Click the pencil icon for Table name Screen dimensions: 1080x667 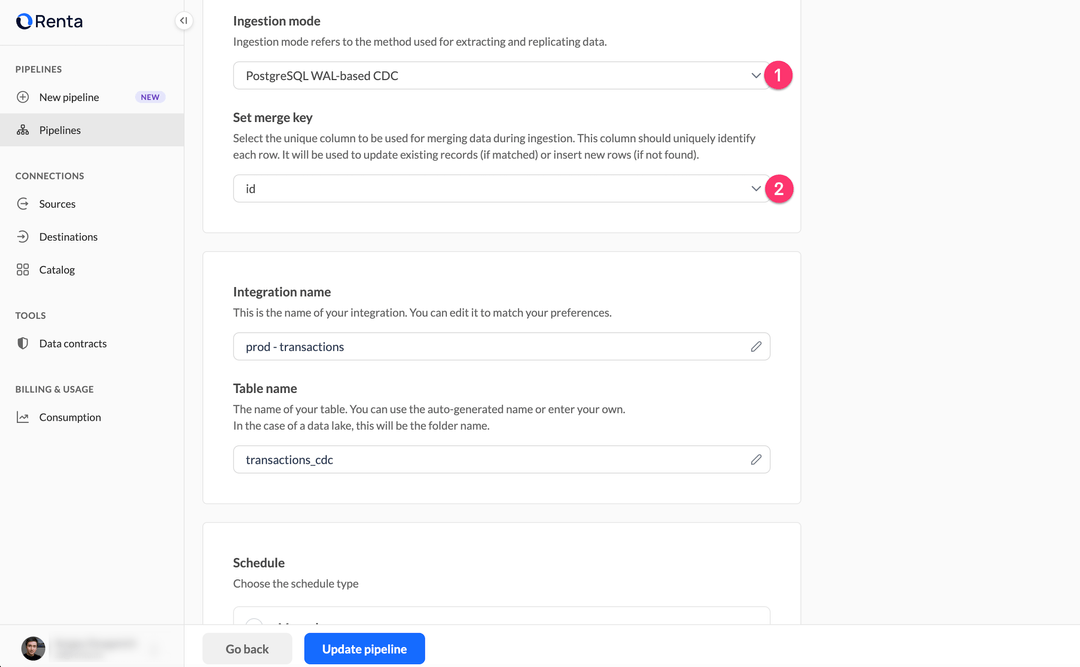point(756,460)
